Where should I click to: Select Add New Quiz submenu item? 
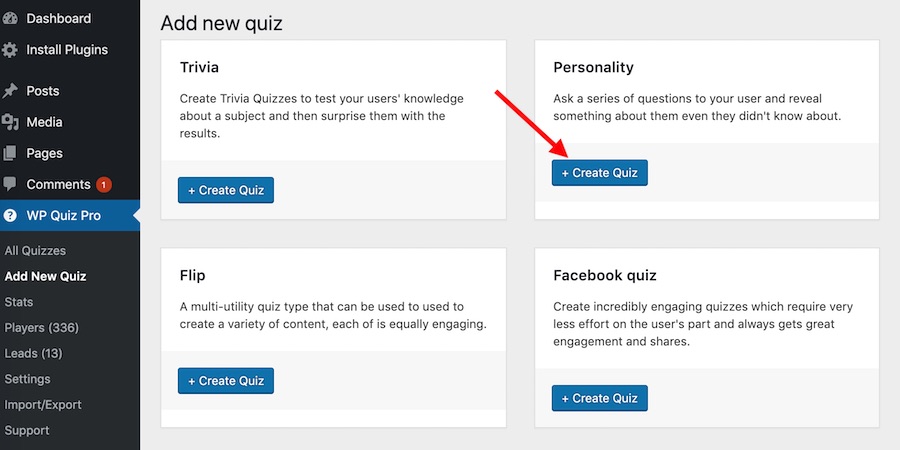[x=46, y=276]
